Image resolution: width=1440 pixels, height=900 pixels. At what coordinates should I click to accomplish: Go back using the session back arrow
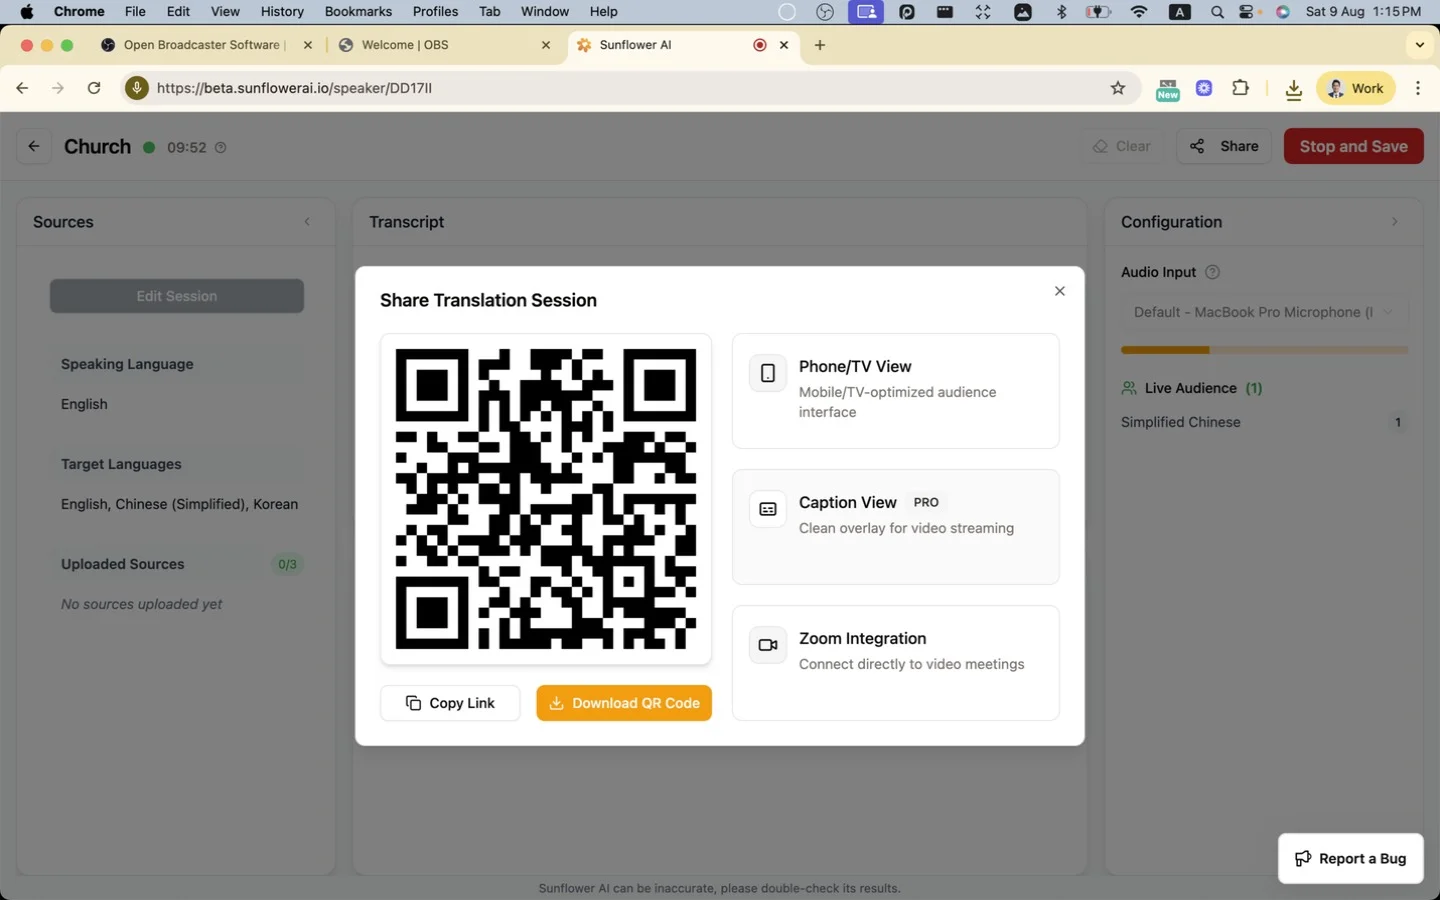34,146
